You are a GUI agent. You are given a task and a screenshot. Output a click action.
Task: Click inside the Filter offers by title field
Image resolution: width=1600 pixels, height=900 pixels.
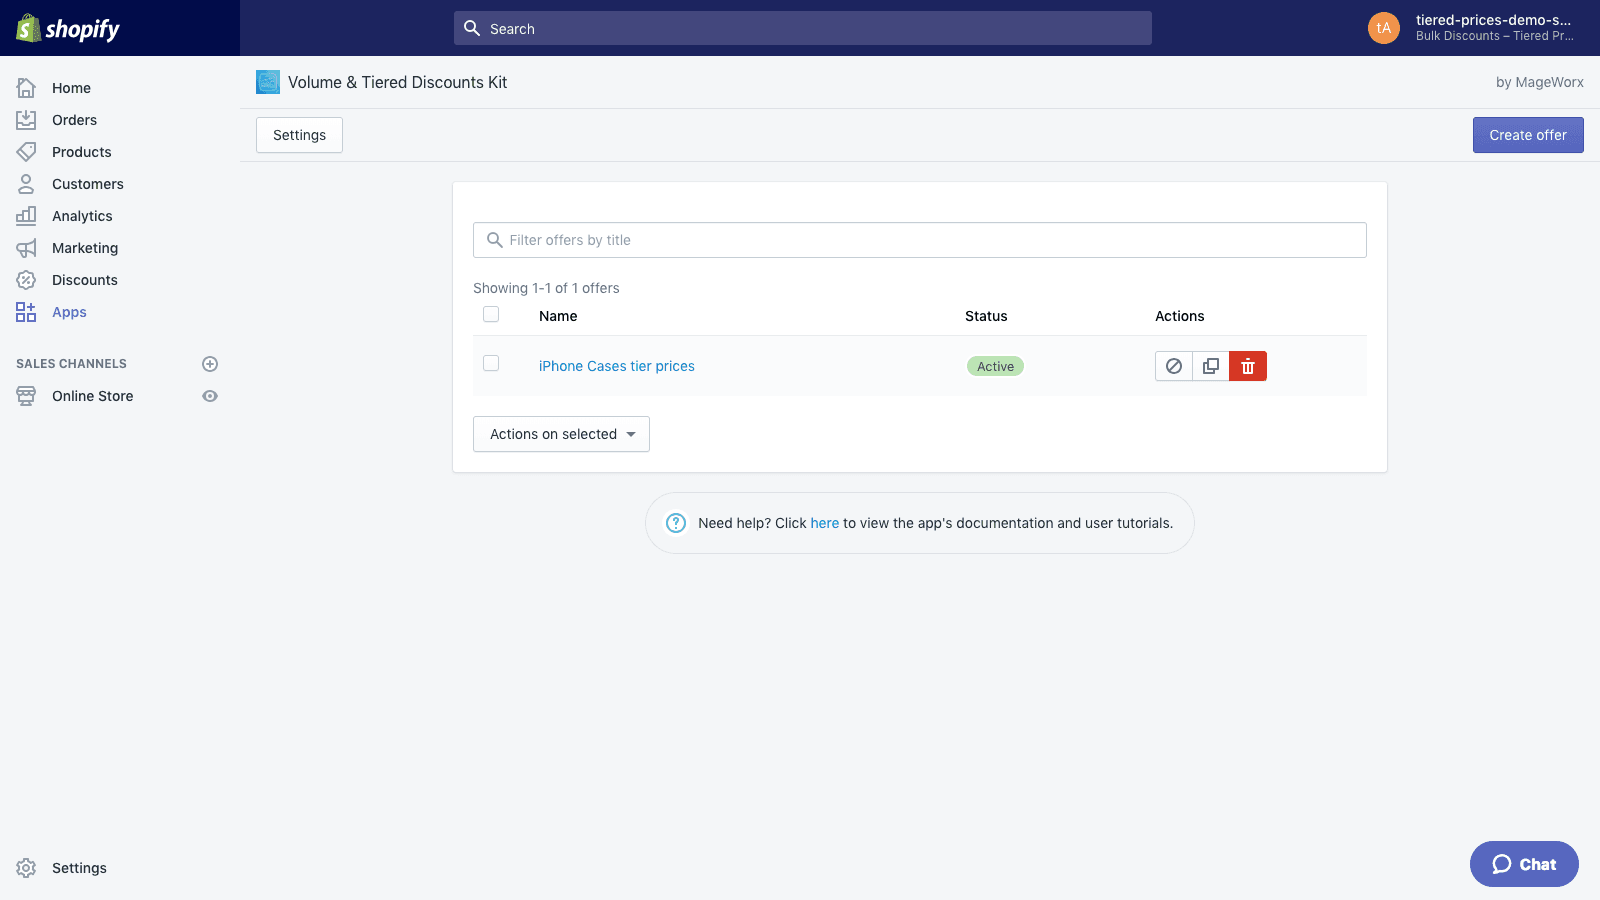[x=920, y=240]
